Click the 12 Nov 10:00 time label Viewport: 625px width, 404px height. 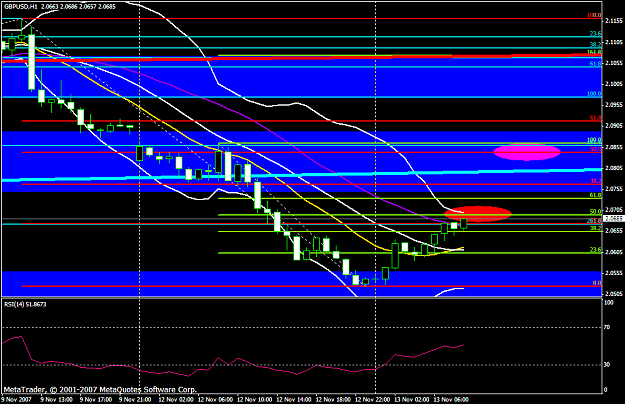click(x=254, y=399)
